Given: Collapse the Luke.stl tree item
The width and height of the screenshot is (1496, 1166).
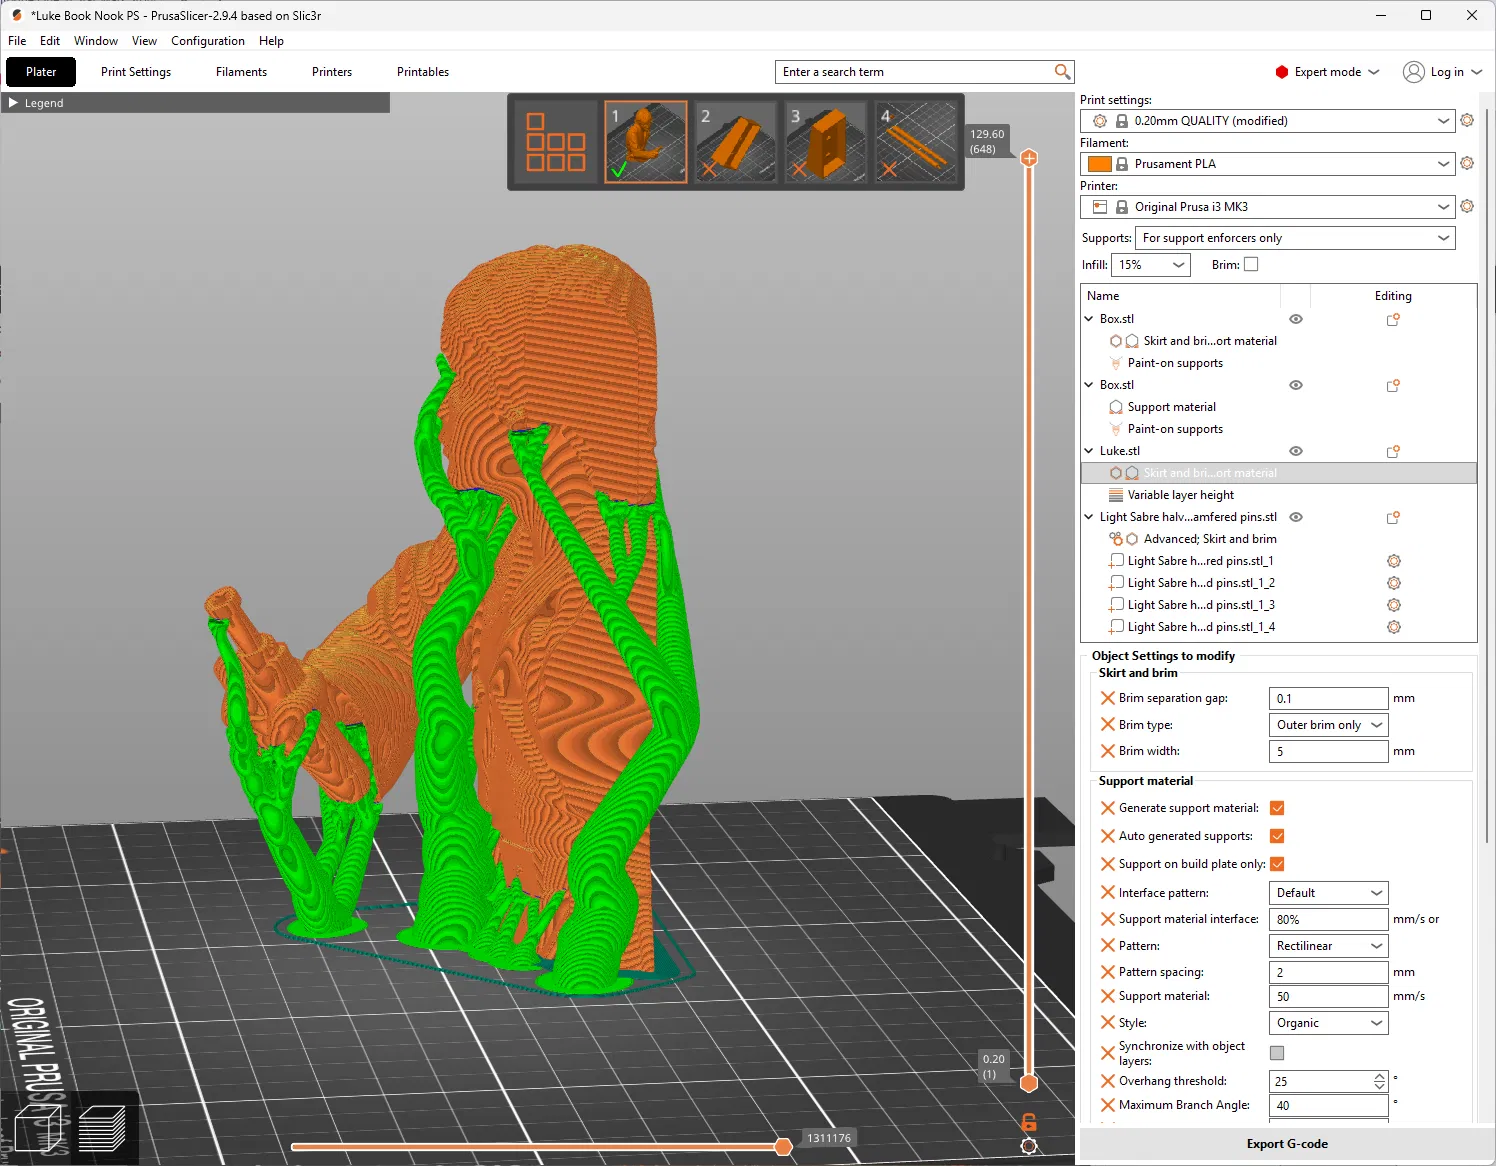Looking at the screenshot, I should point(1089,451).
